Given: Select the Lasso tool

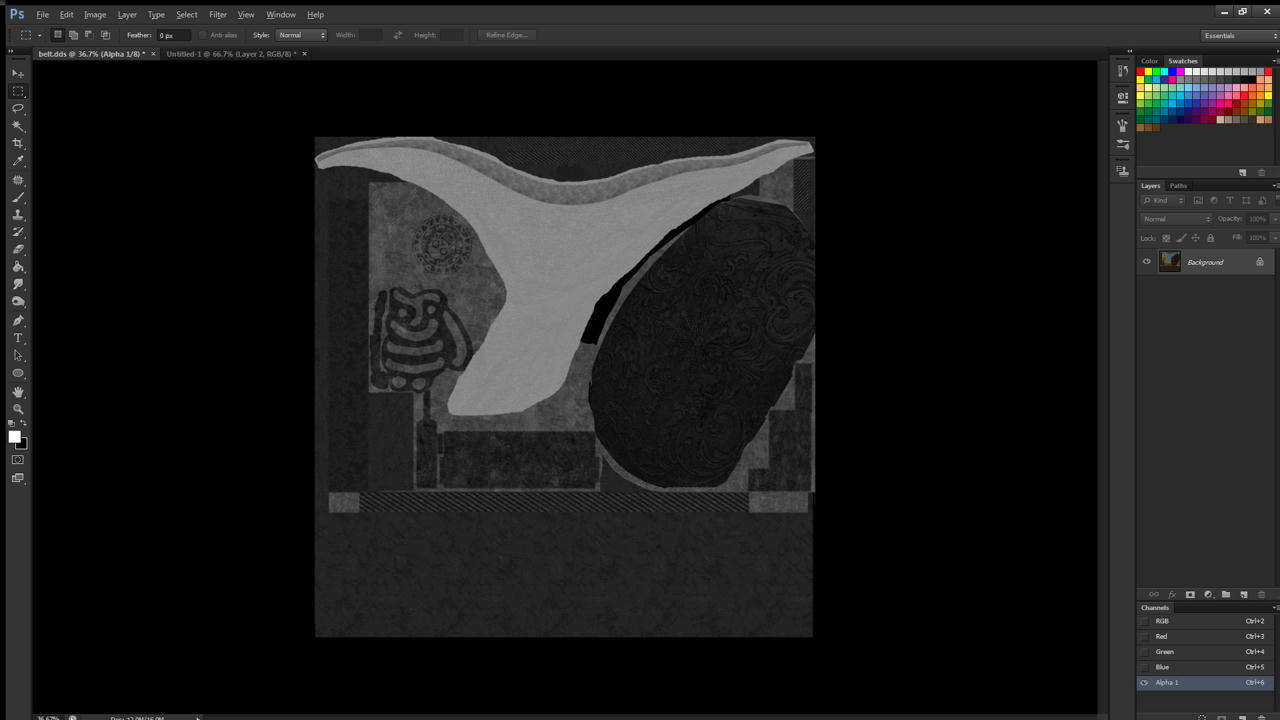Looking at the screenshot, I should (x=18, y=108).
